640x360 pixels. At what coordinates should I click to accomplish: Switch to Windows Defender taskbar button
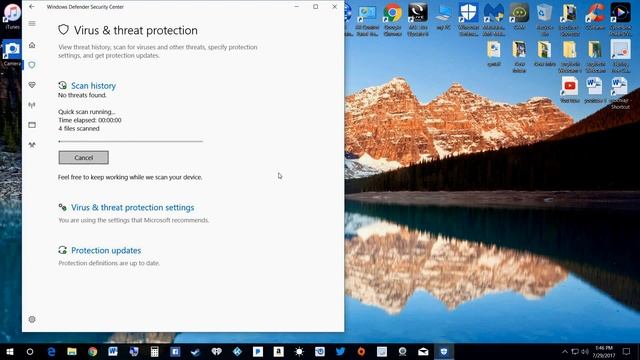click(444, 351)
